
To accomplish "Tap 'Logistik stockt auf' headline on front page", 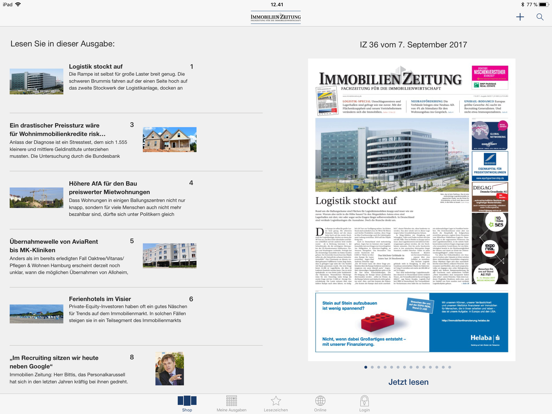I will pyautogui.click(x=356, y=201).
